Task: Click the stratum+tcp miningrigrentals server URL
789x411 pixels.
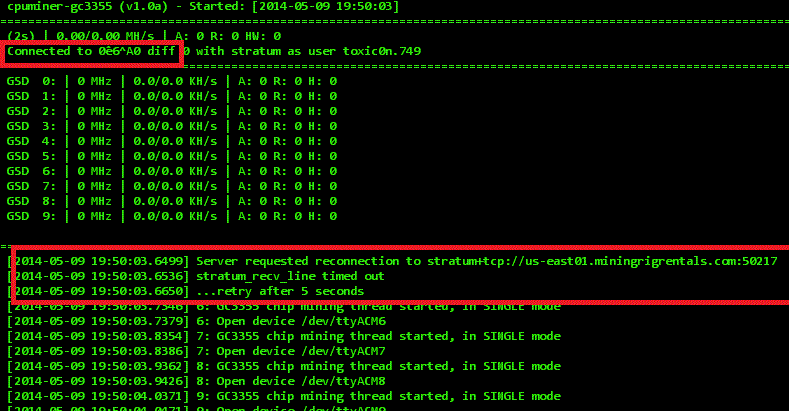Action: click(x=602, y=261)
